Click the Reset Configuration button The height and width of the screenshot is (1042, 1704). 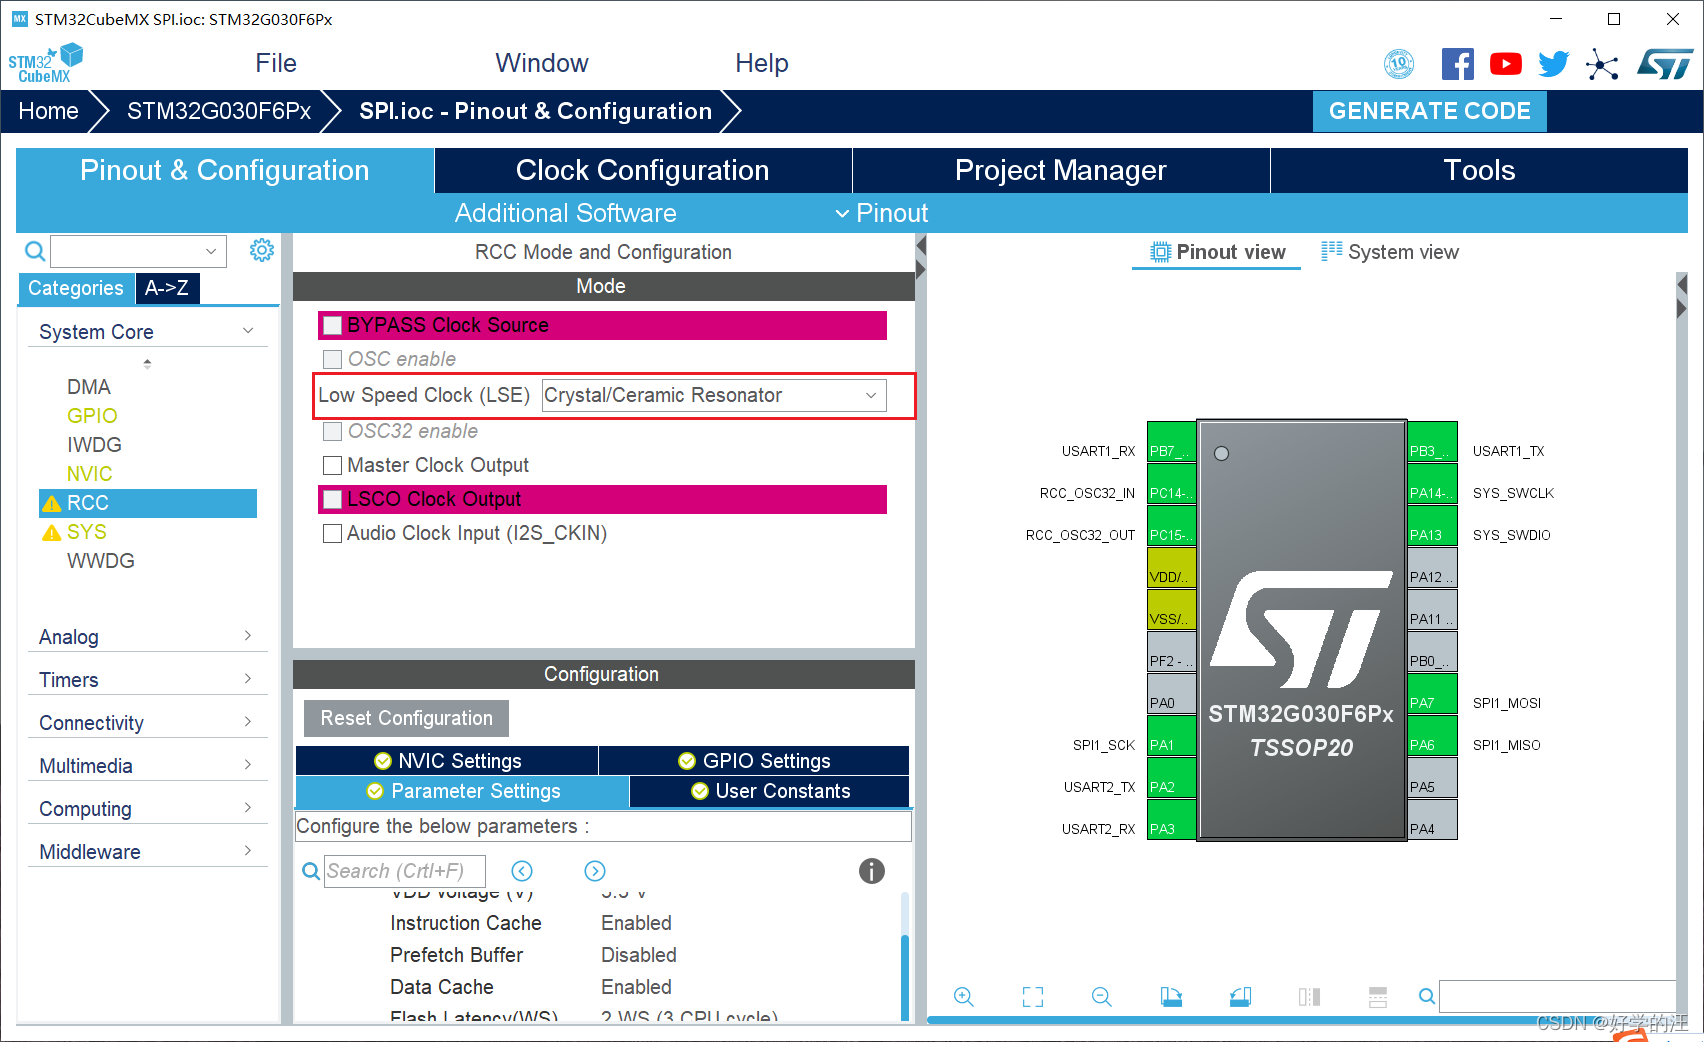click(405, 717)
